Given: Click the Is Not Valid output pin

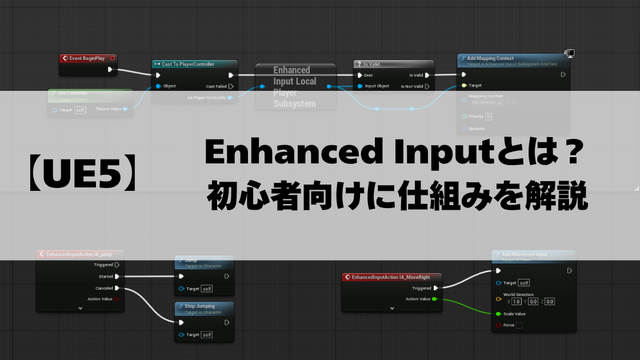Looking at the screenshot, I should click(427, 86).
